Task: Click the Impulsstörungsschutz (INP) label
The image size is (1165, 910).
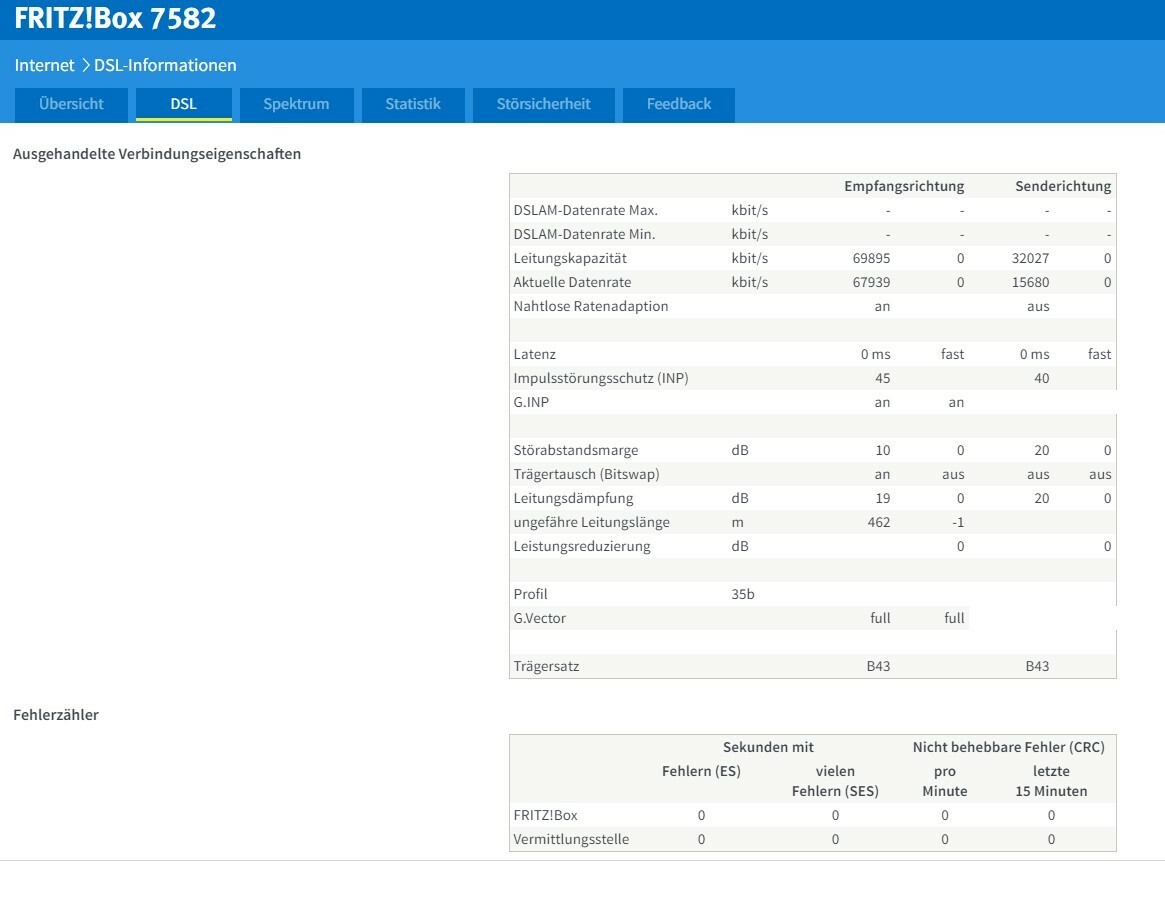Action: pyautogui.click(x=601, y=378)
